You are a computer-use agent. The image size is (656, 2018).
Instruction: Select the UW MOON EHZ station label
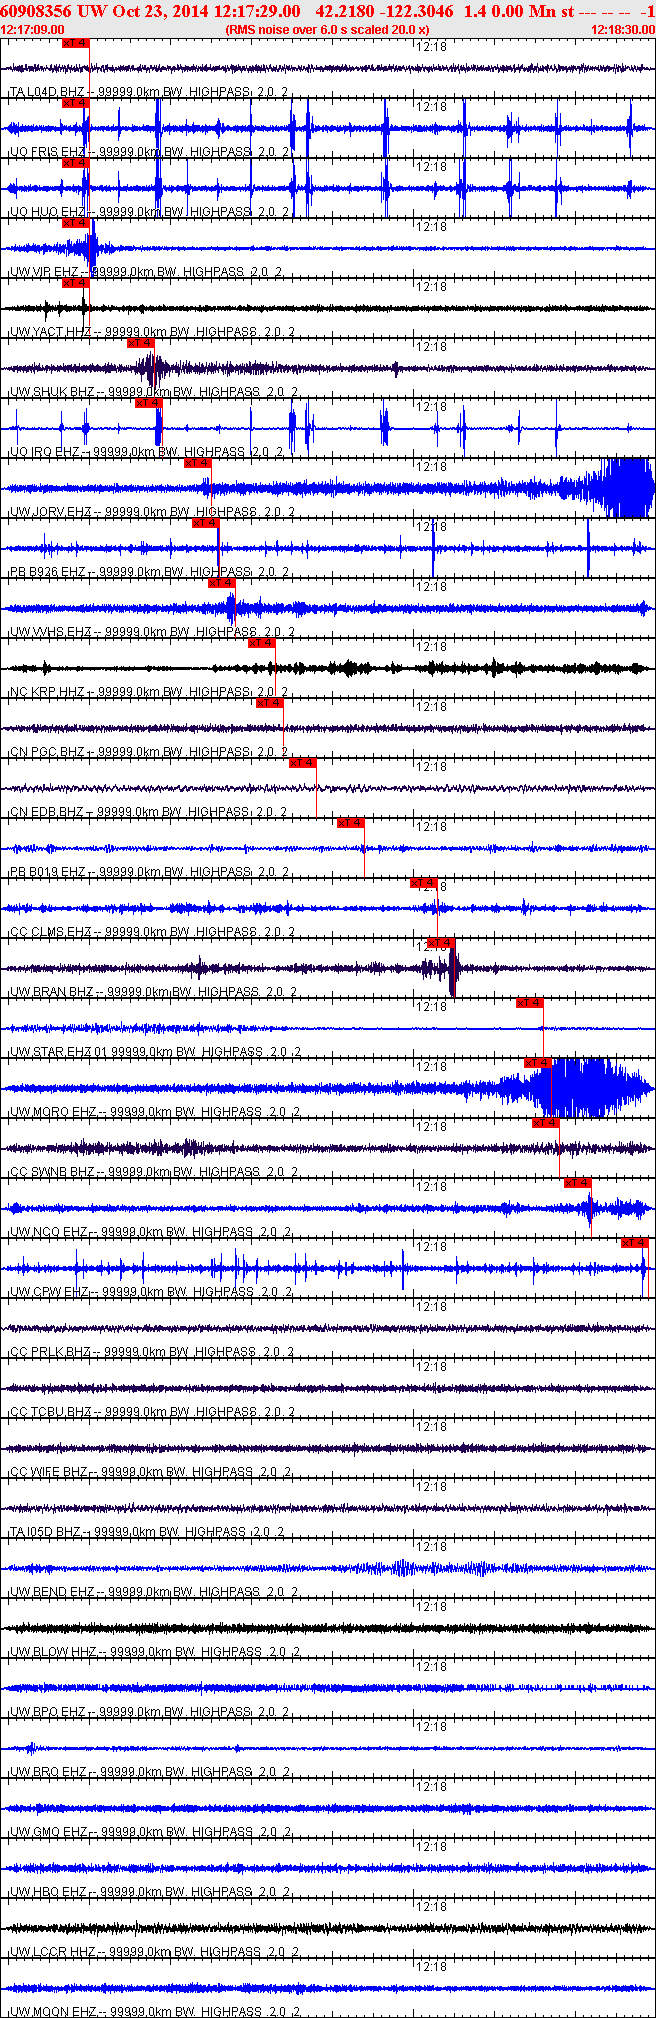point(52,2012)
